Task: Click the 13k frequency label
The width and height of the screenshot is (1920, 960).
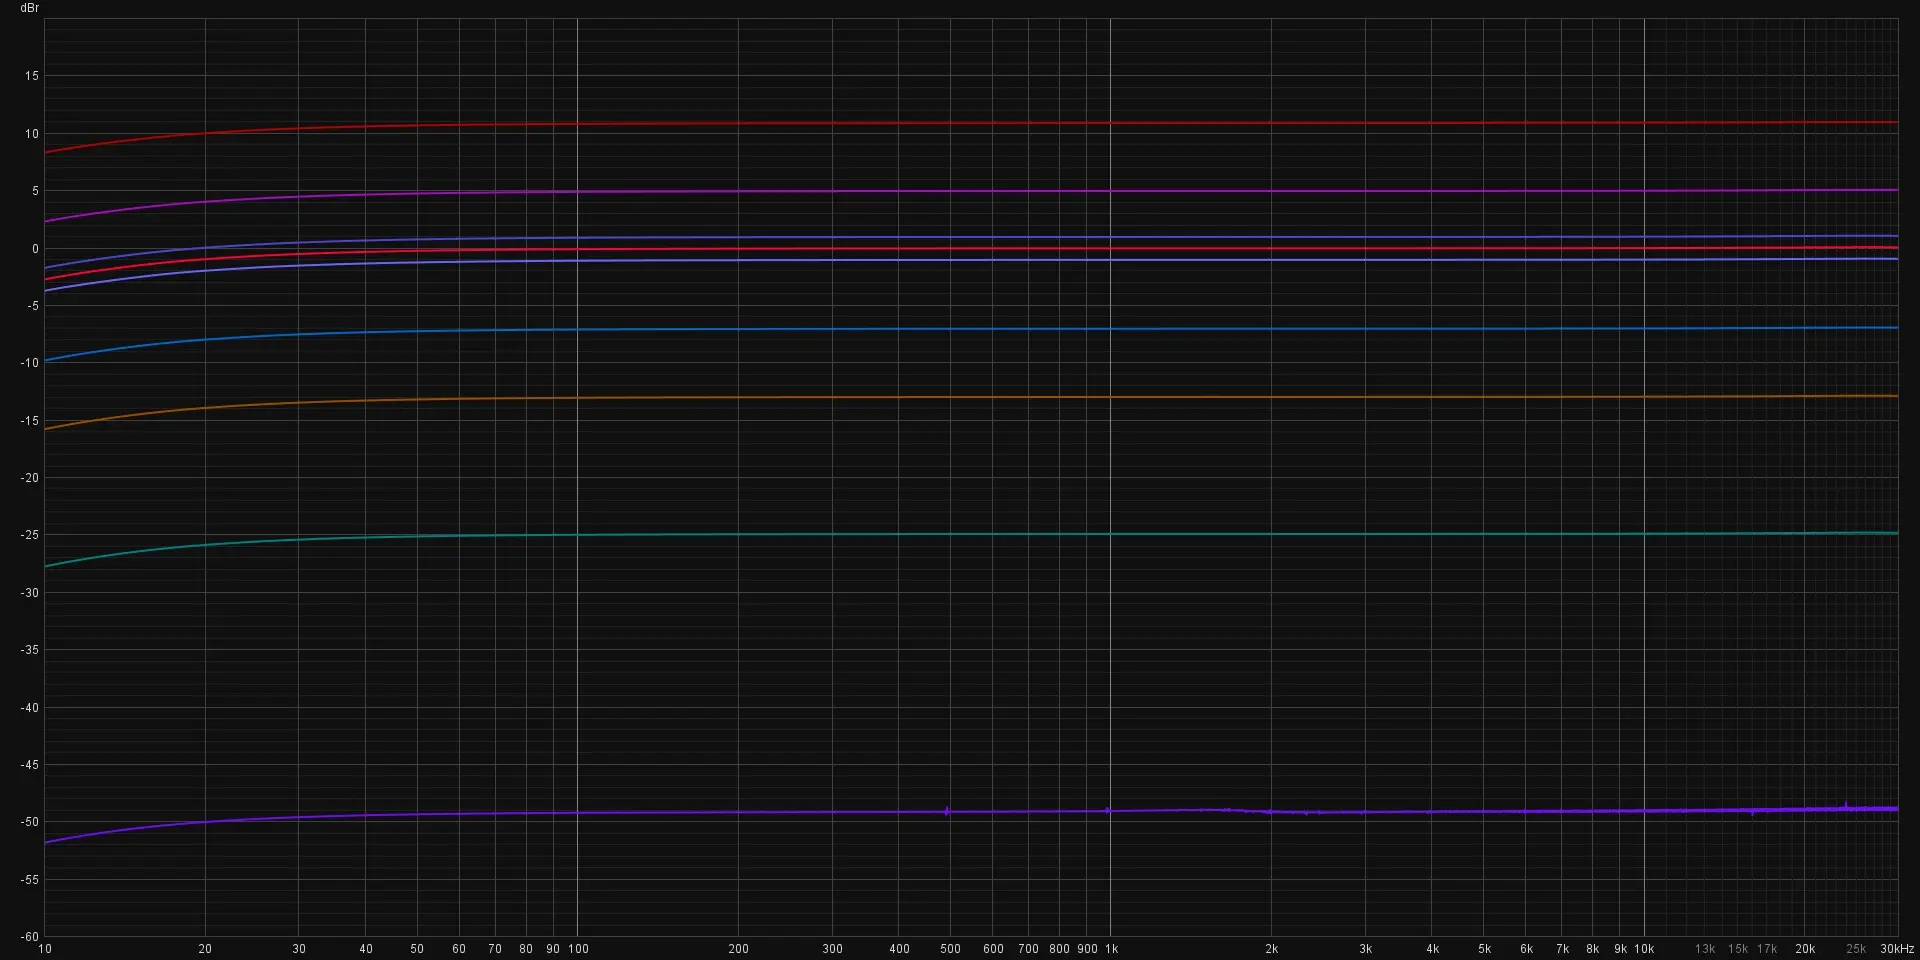Action: point(1706,949)
